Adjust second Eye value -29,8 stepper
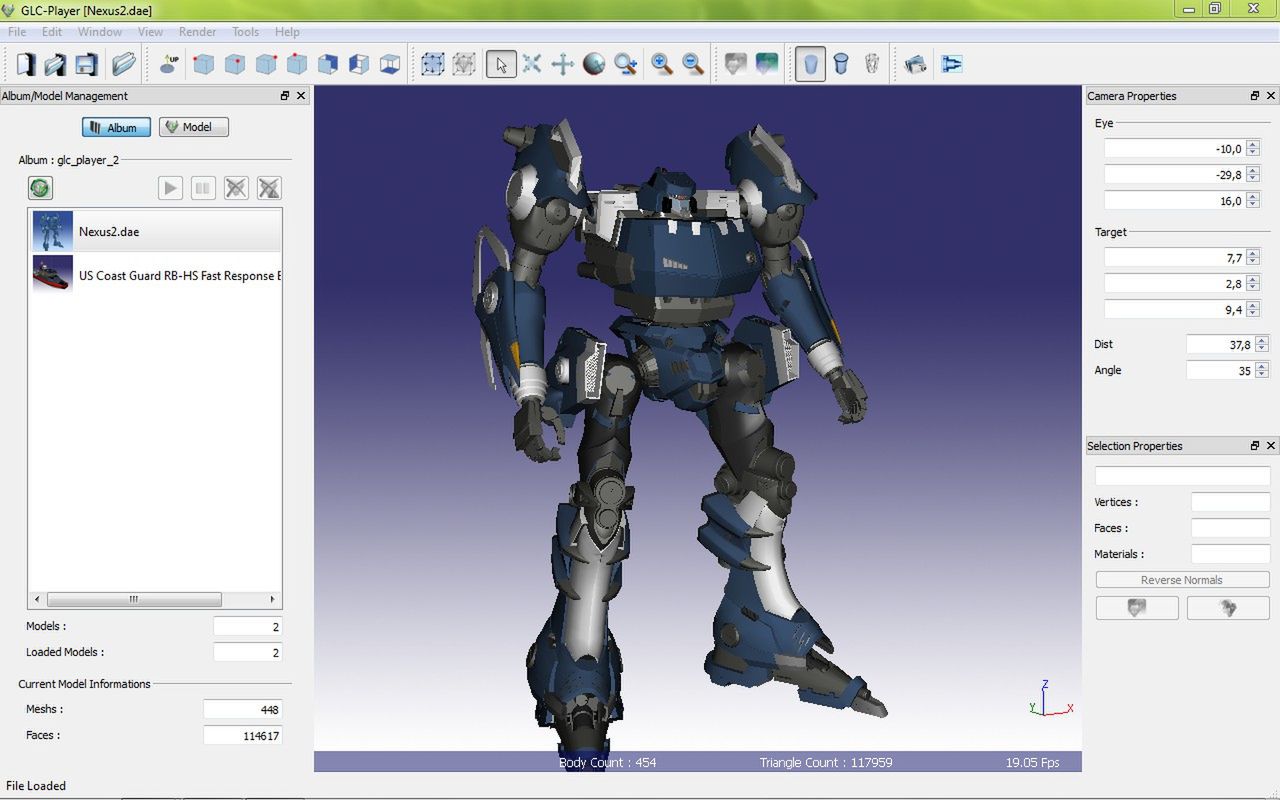 [x=1253, y=174]
